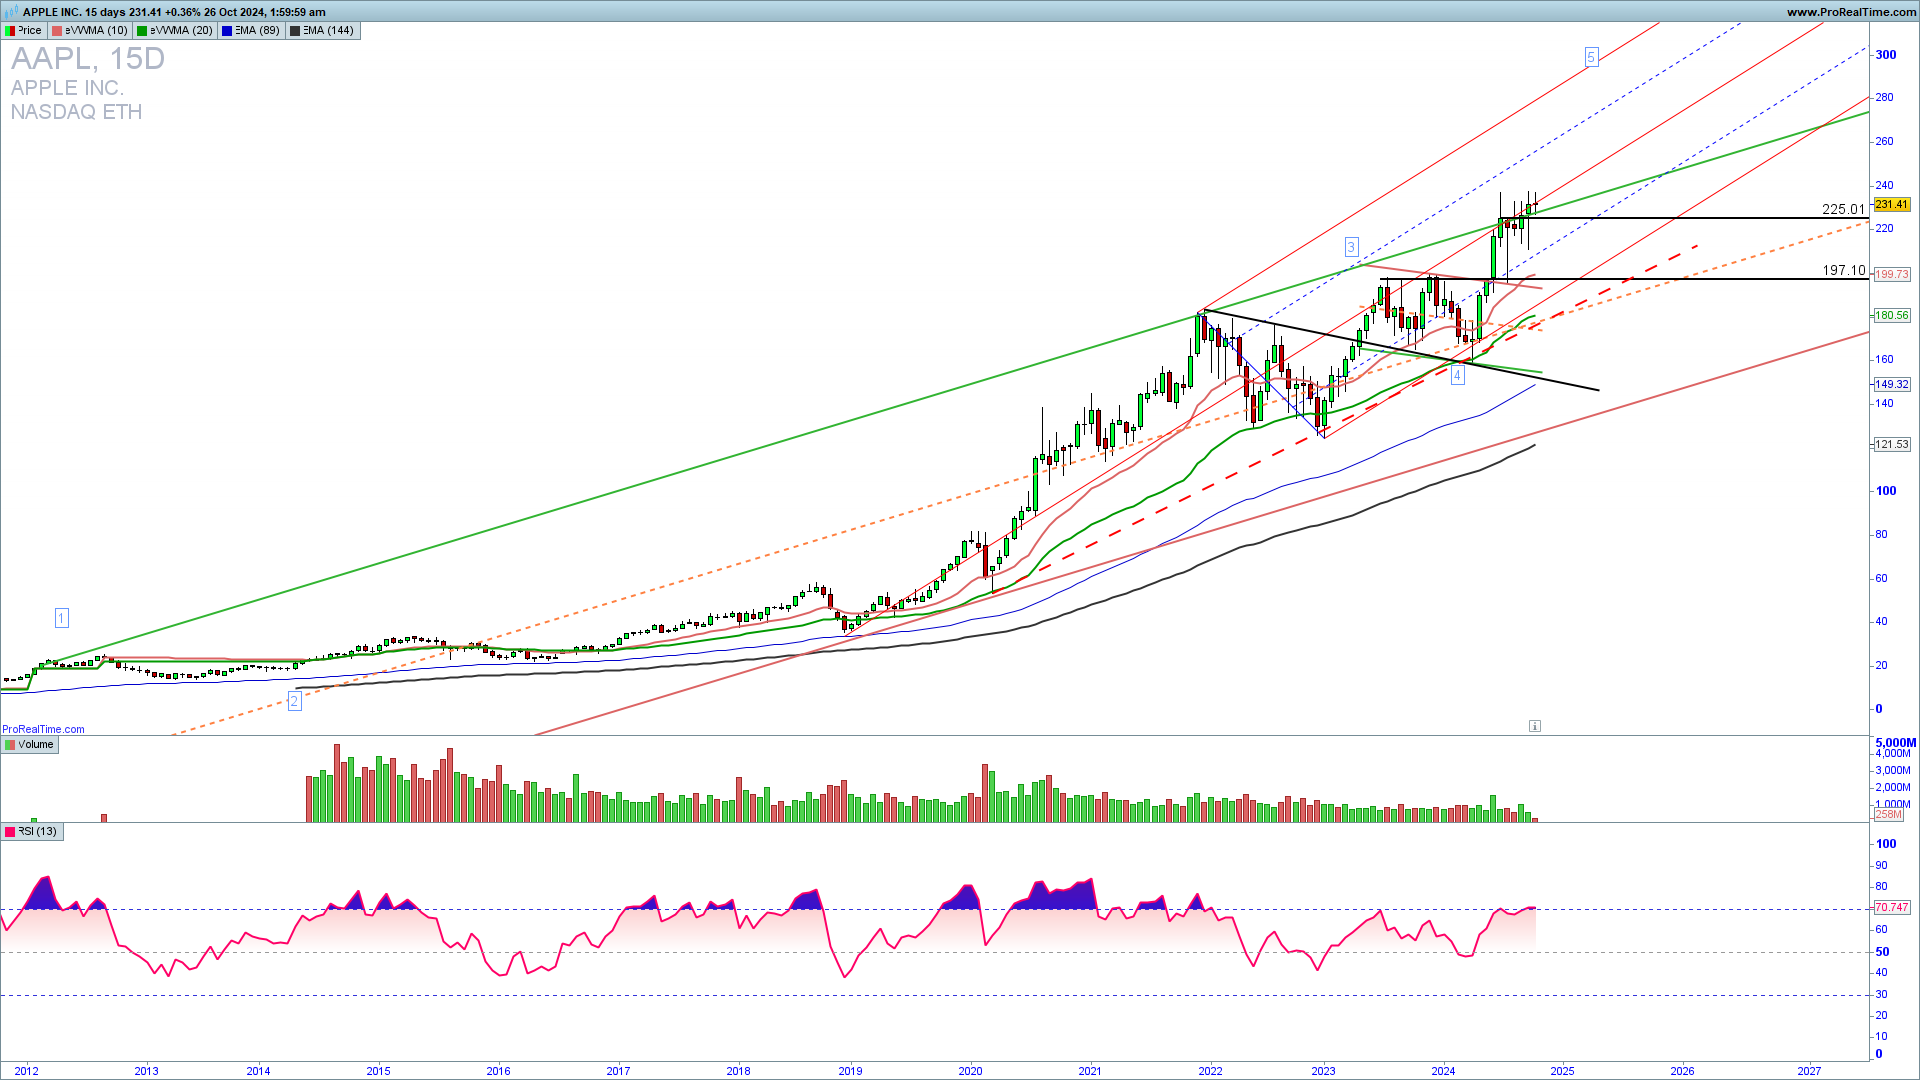Click the 121.53 EMA price tag
The height and width of the screenshot is (1080, 1920).
(1891, 444)
